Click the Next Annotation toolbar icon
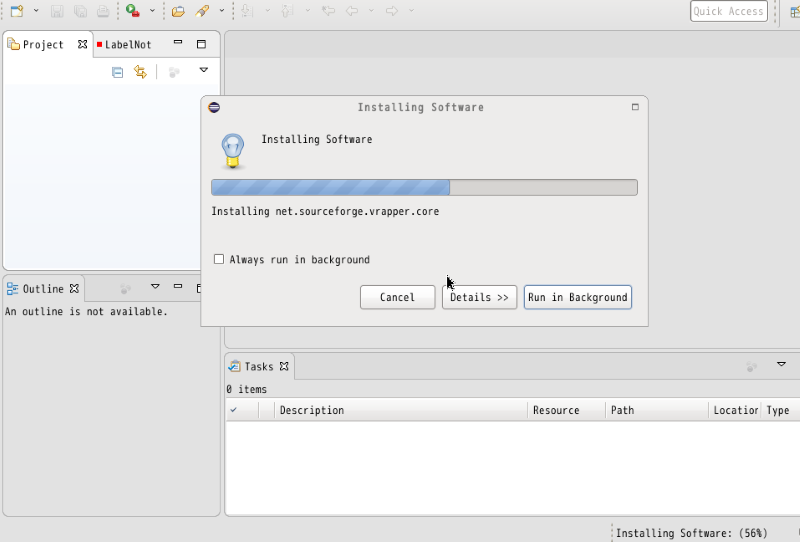 (x=247, y=11)
